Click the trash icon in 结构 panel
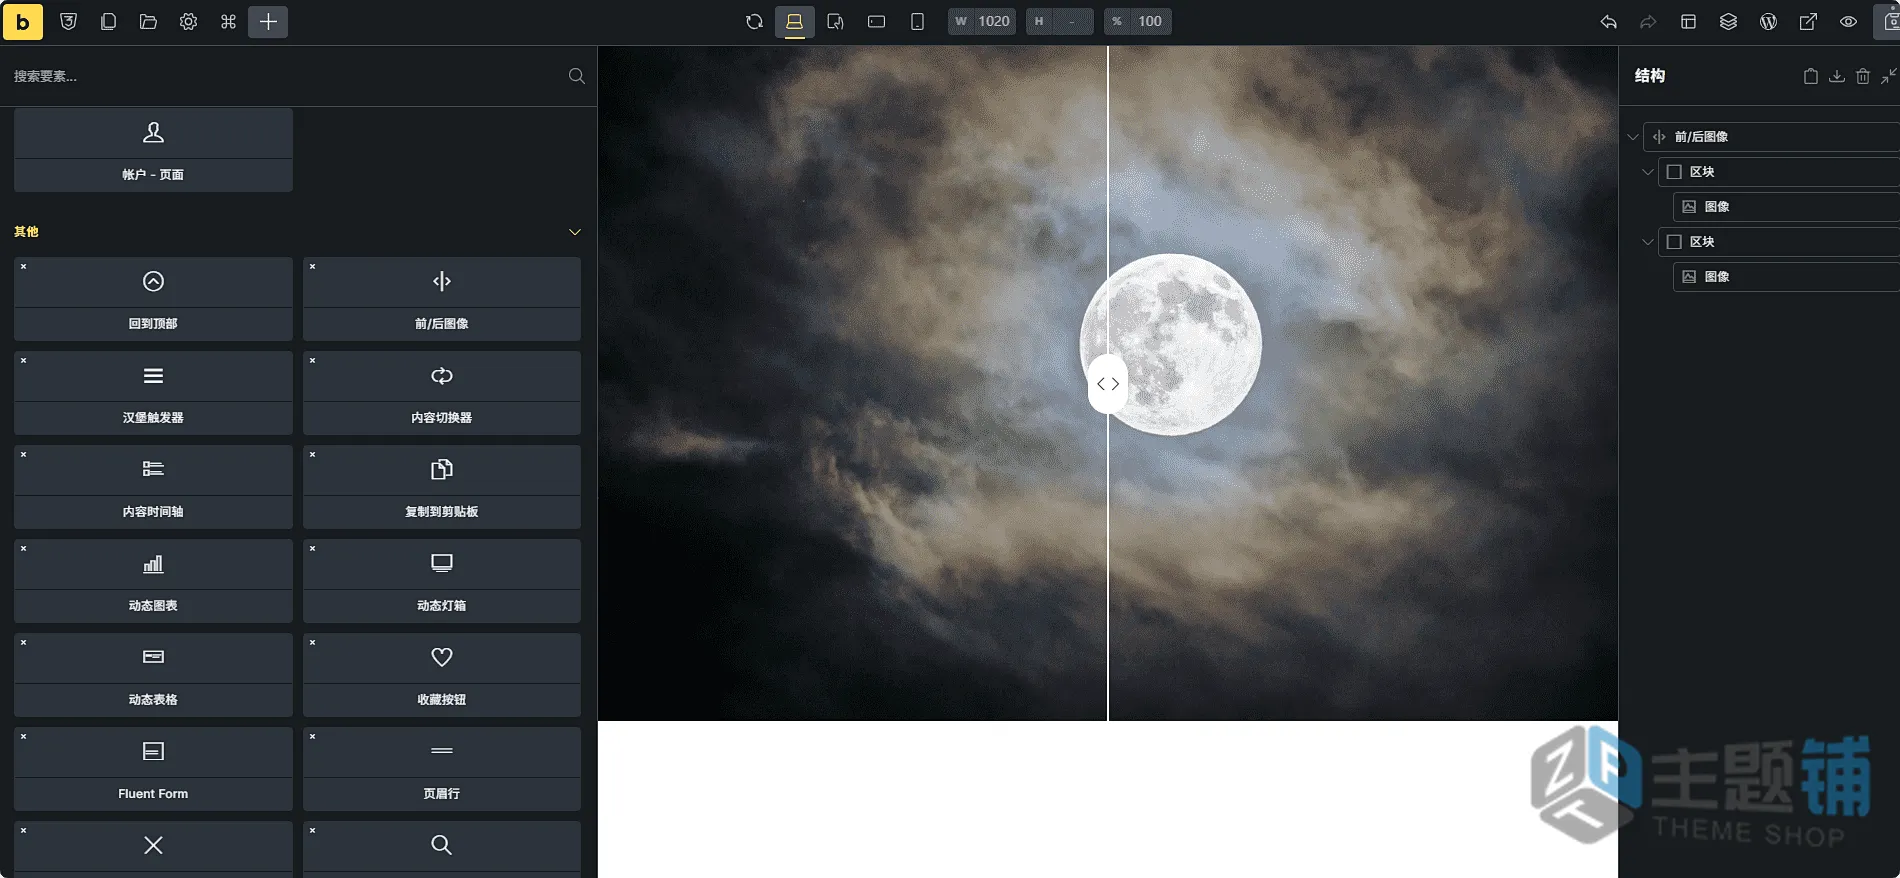 point(1863,76)
